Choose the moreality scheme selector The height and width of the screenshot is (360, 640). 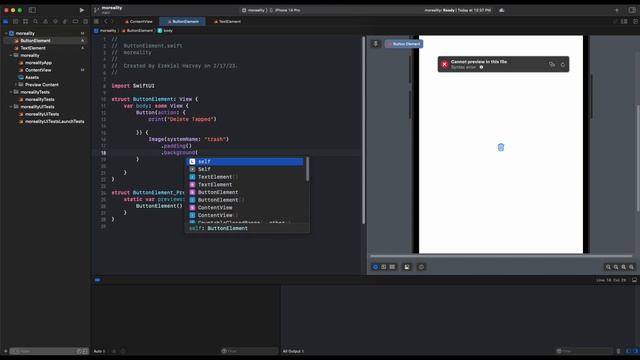253,10
